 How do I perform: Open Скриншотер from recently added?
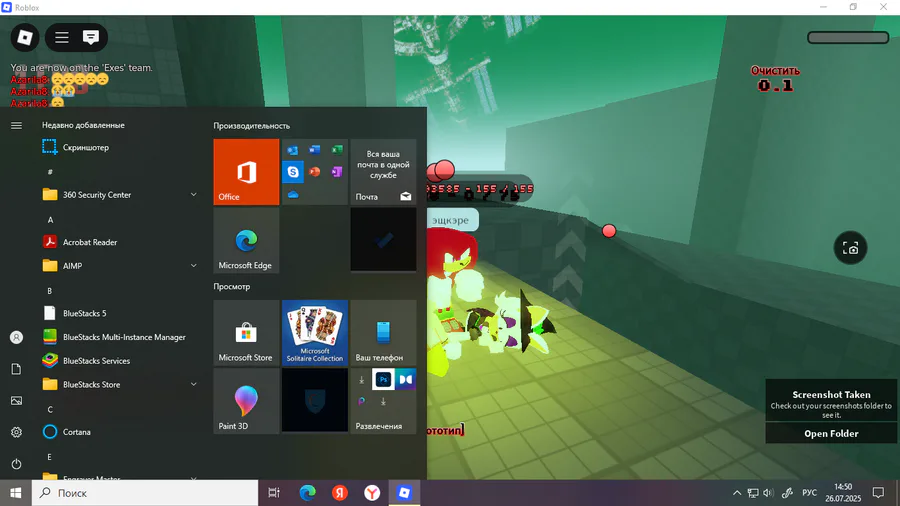point(119,147)
